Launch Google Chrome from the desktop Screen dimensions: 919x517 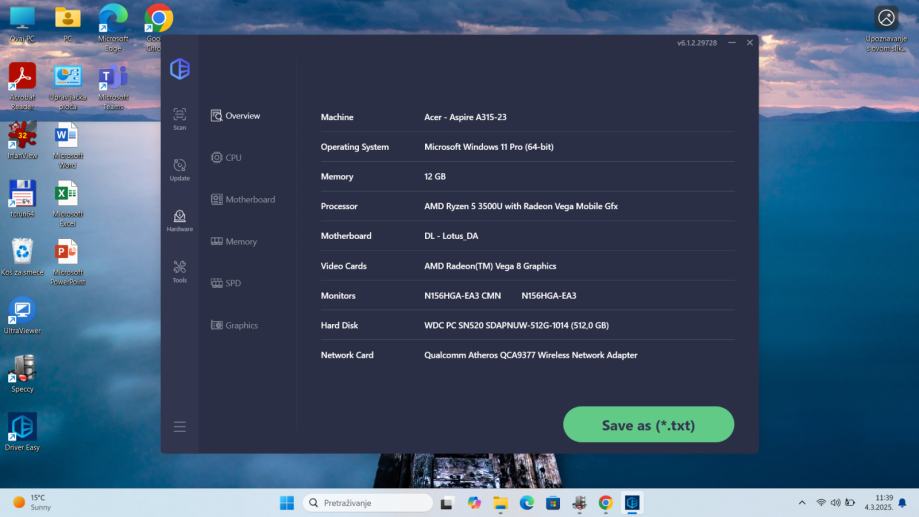pos(158,28)
